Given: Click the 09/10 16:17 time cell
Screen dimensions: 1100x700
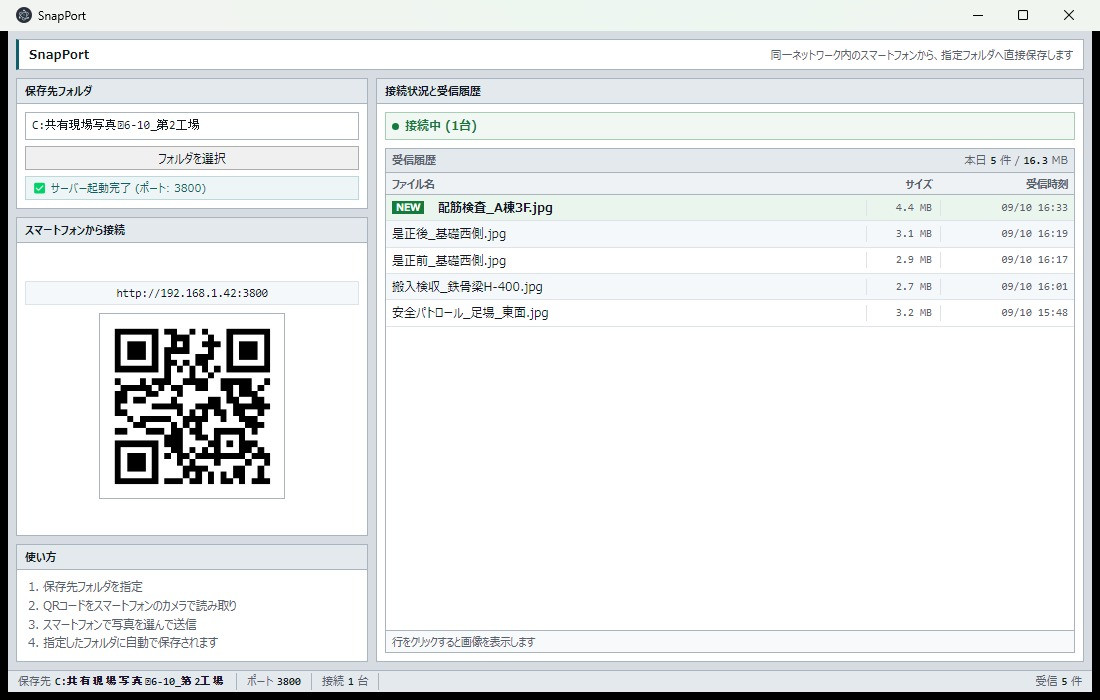Looking at the screenshot, I should [x=1034, y=260].
